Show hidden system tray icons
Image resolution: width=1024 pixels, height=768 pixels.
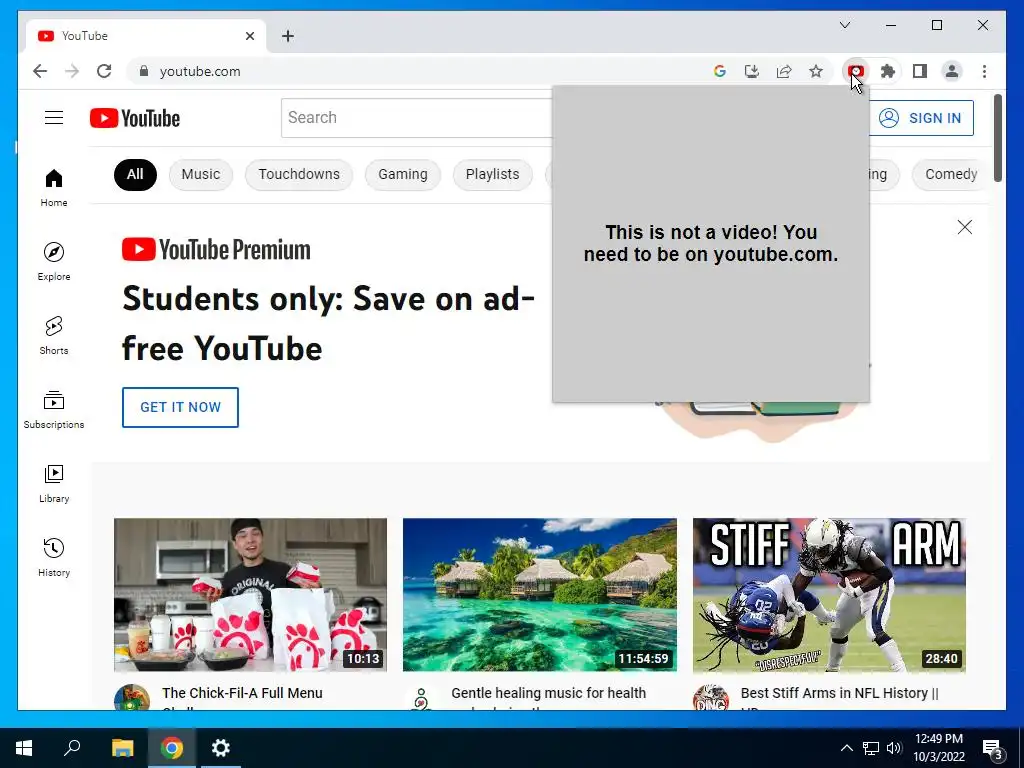pyautogui.click(x=846, y=748)
